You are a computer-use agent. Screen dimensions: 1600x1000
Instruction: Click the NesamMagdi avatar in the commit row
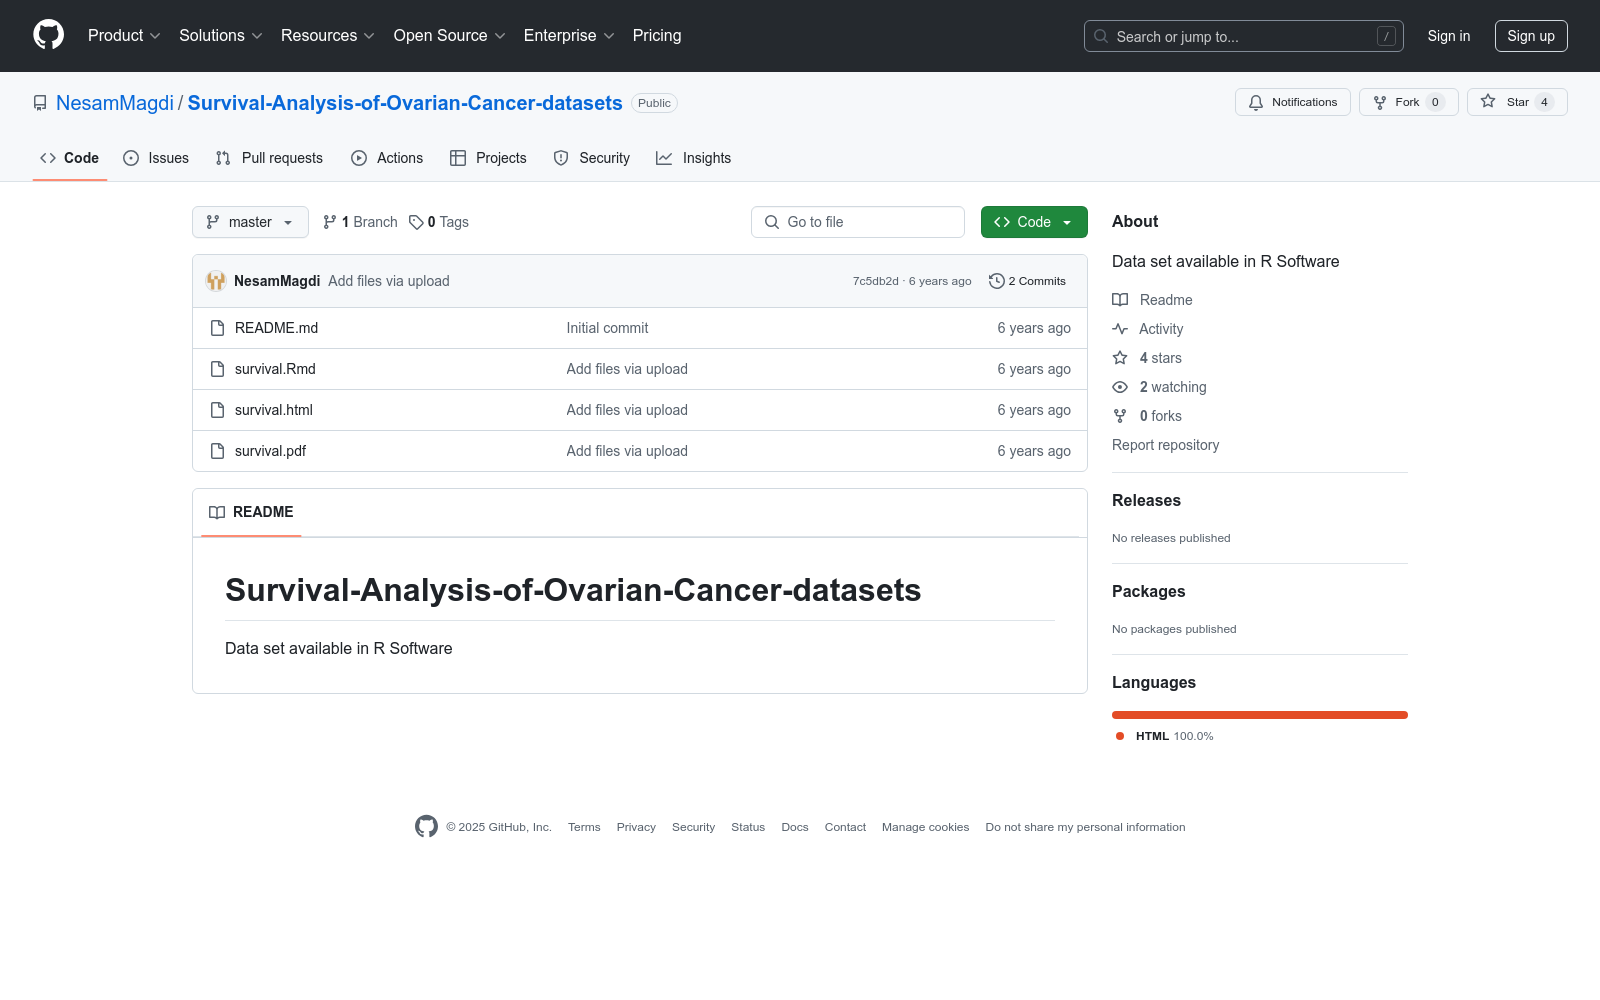(216, 281)
